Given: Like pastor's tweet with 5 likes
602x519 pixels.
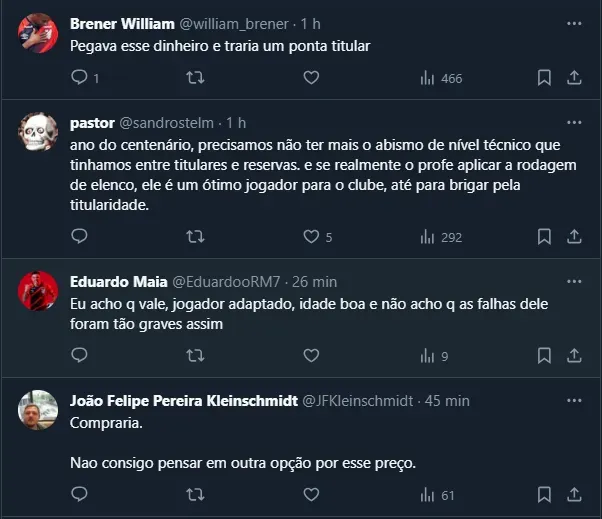Looking at the screenshot, I should click(x=311, y=237).
